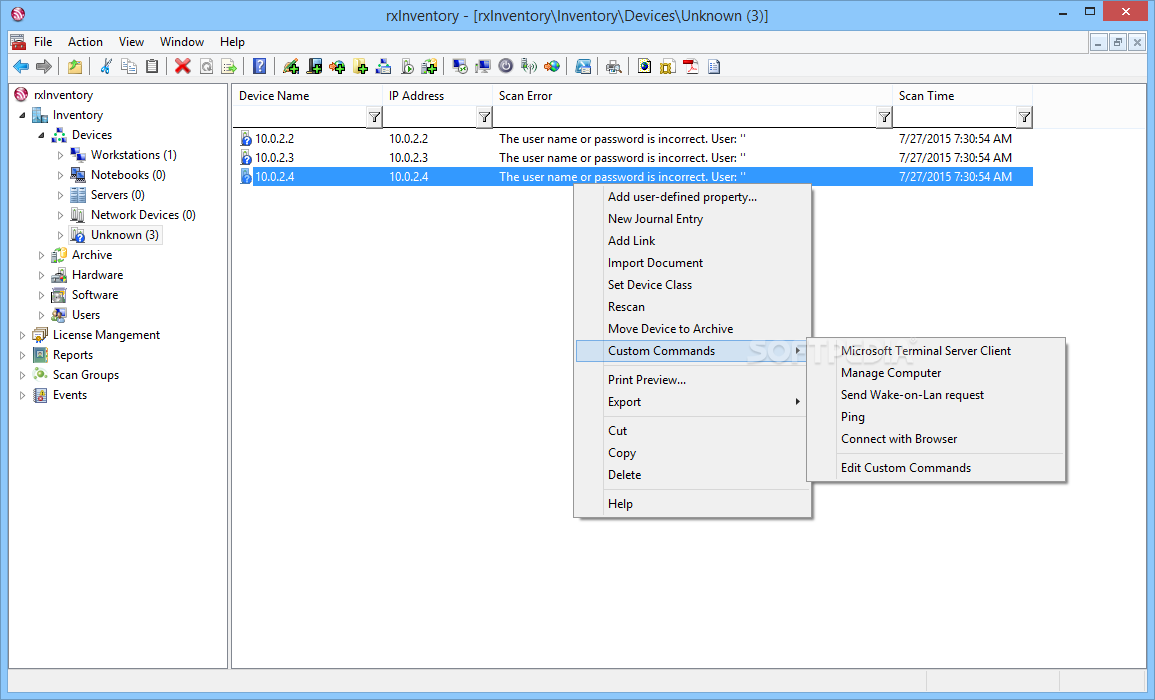Viewport: 1155px width, 700px height.
Task: Click the export text document icon
Action: click(714, 67)
